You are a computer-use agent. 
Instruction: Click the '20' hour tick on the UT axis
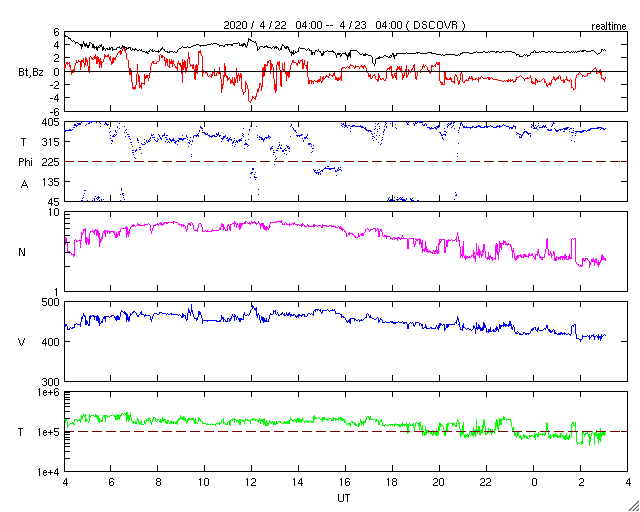tap(439, 482)
